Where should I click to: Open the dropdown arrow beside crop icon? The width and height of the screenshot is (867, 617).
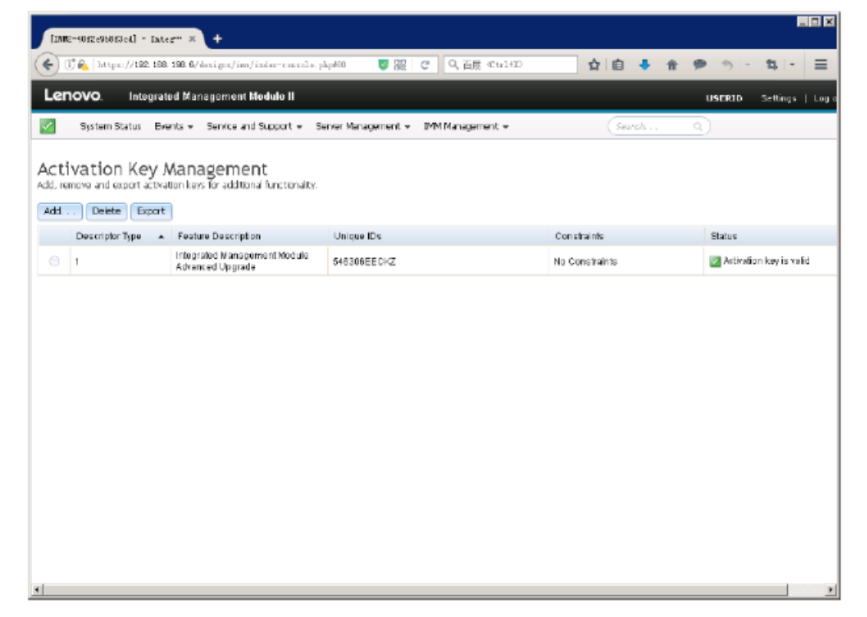(792, 65)
